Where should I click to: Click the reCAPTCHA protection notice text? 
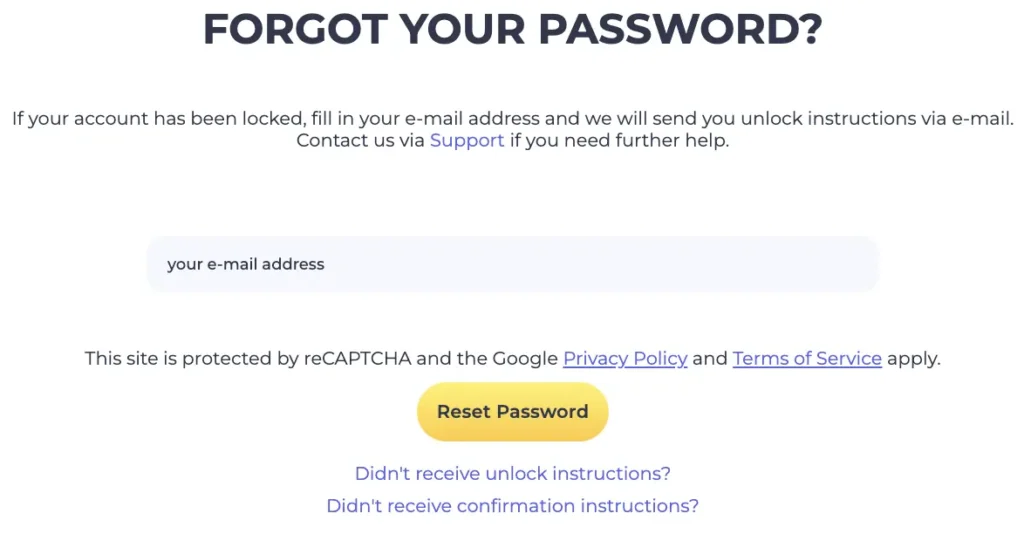point(320,358)
